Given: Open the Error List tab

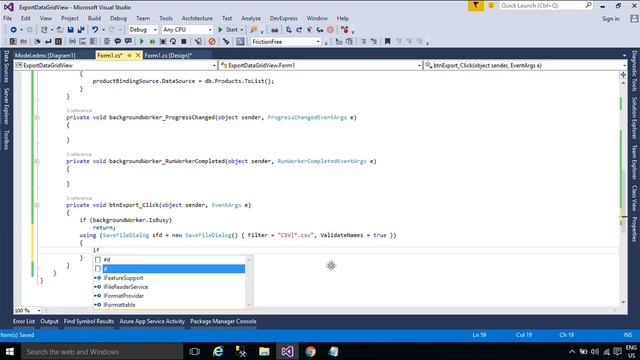Looking at the screenshot, I should click(x=24, y=322).
